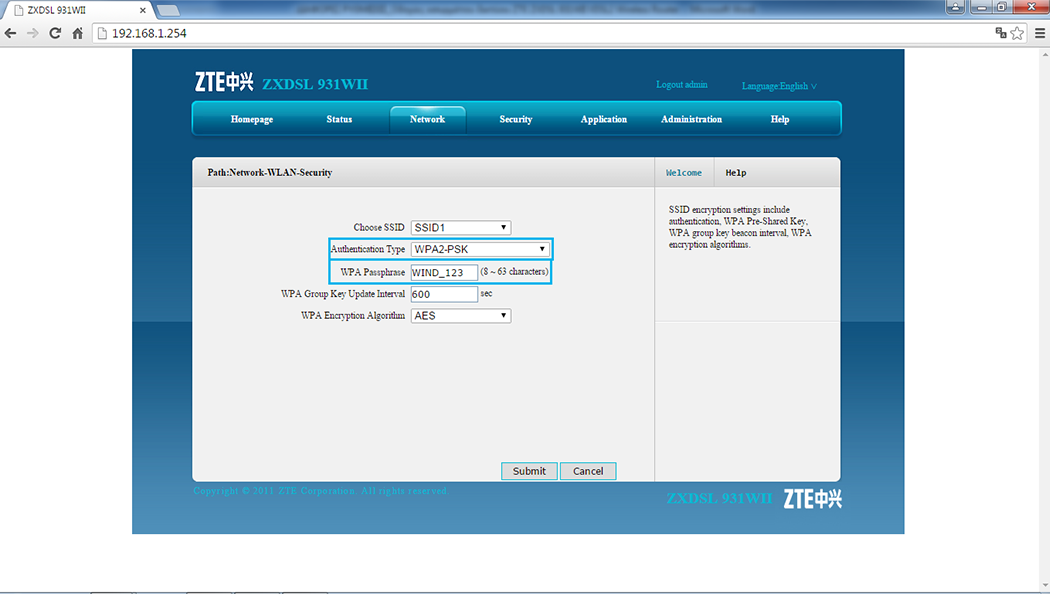Open the Chrome menu icon
1050x594 pixels.
[1040, 33]
